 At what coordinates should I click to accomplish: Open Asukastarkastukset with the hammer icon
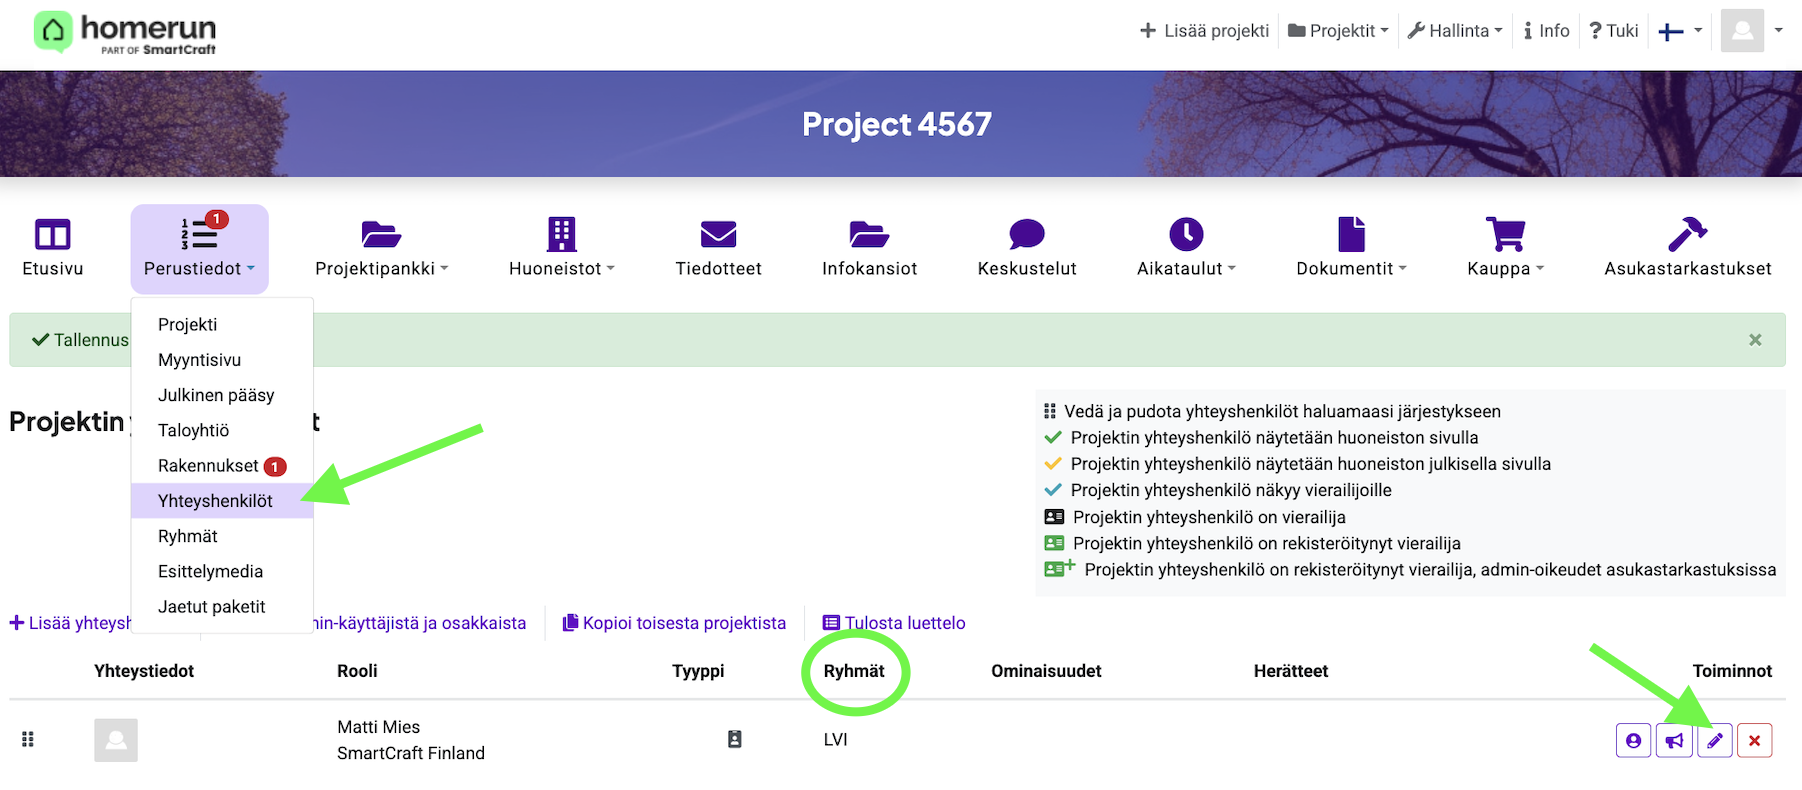[x=1687, y=247]
